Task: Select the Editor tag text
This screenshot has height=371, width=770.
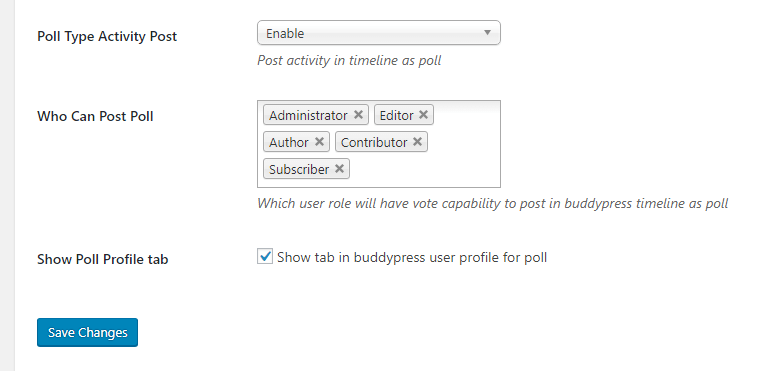Action: (x=396, y=115)
